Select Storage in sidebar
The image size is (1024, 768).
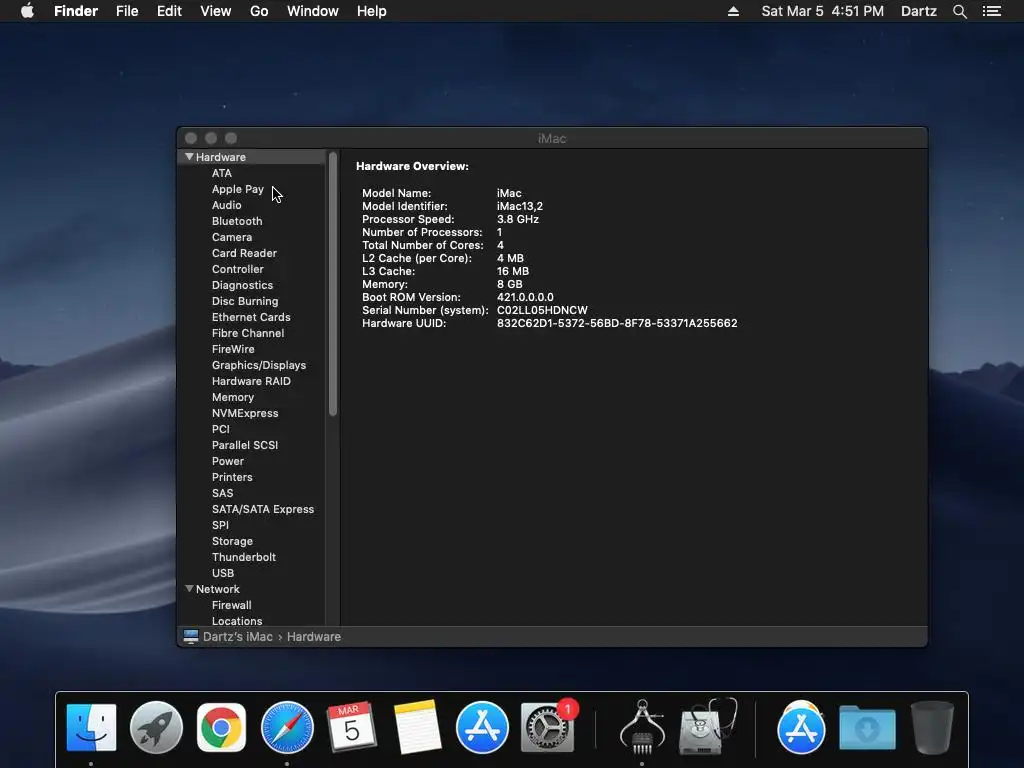click(x=232, y=541)
